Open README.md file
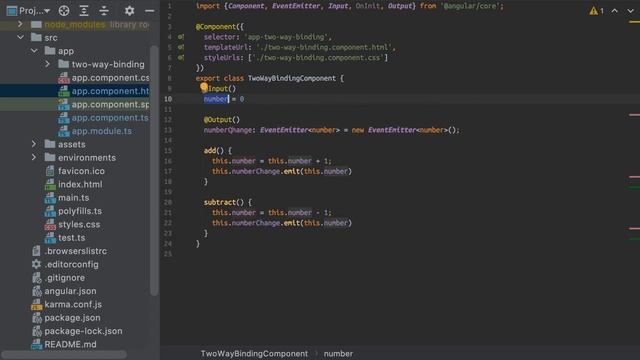Viewport: 640px width, 360px height. tap(70, 344)
